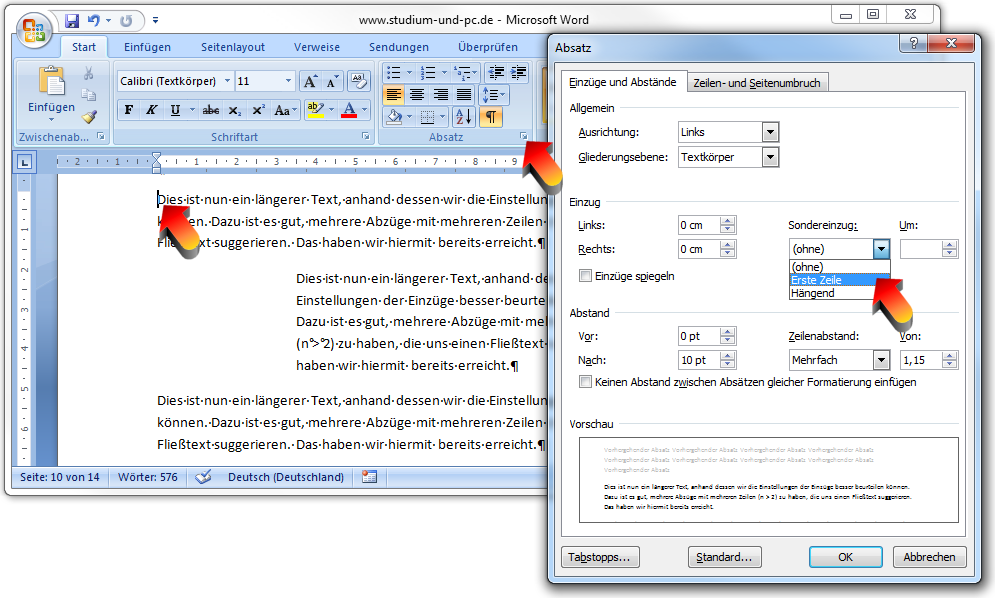Image resolution: width=995 pixels, height=598 pixels.
Task: Click the 'Vor' spacing input field
Action: coord(699,336)
